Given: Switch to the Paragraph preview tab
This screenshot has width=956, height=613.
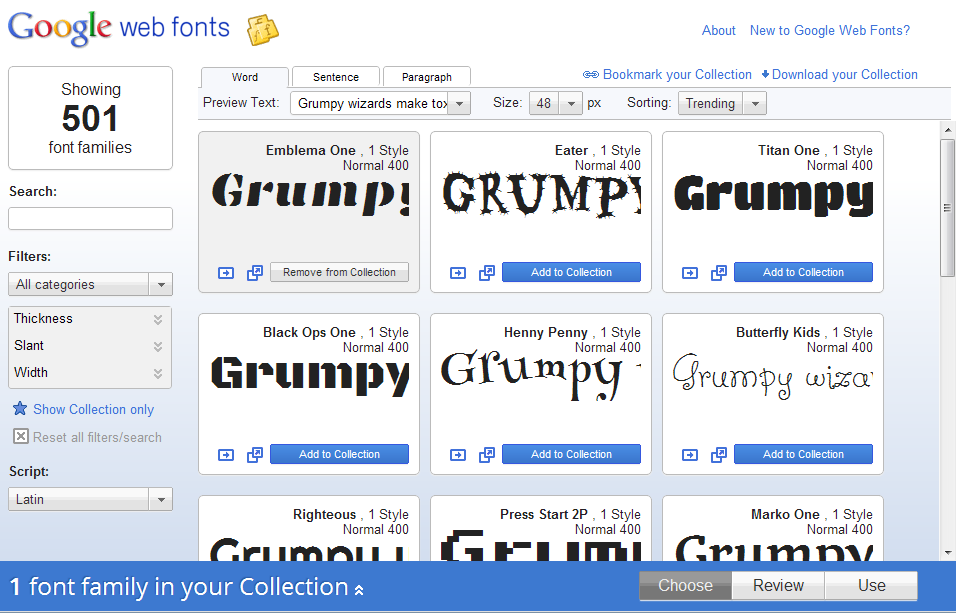Looking at the screenshot, I should [427, 76].
